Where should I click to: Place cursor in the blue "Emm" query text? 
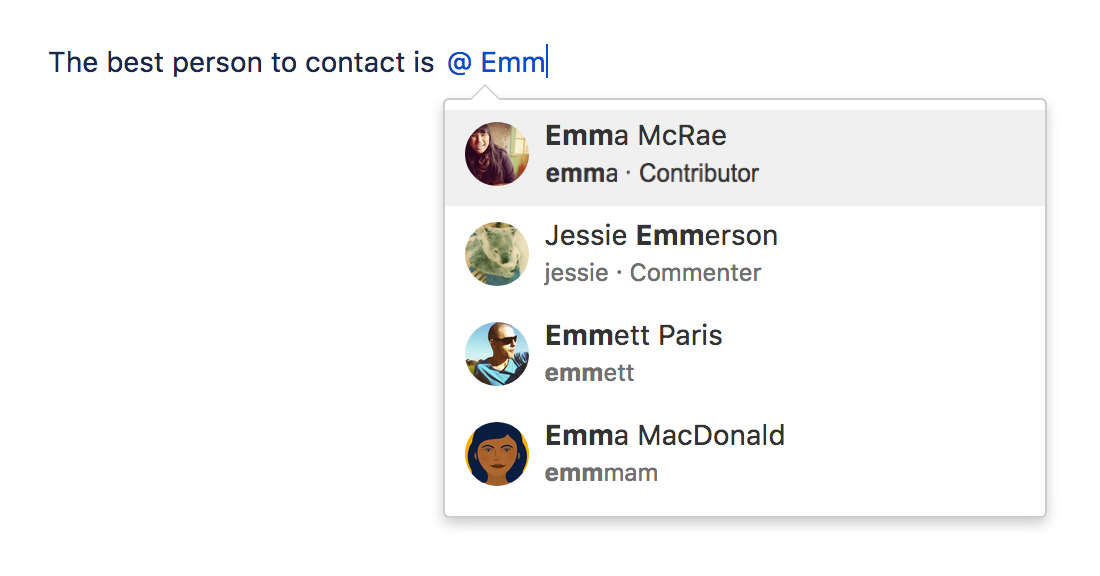click(512, 63)
